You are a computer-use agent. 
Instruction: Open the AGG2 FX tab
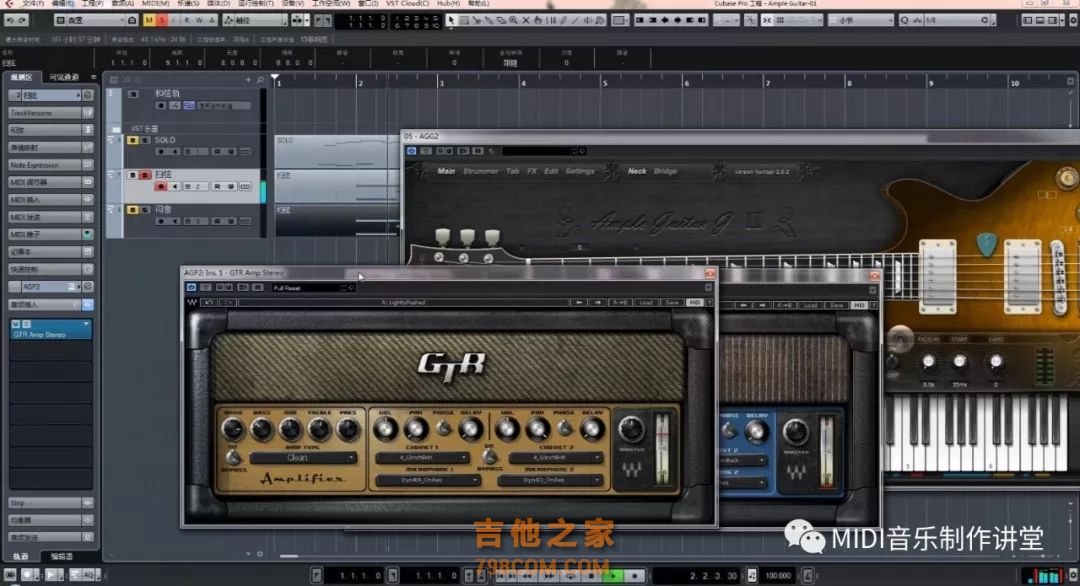pyautogui.click(x=532, y=171)
